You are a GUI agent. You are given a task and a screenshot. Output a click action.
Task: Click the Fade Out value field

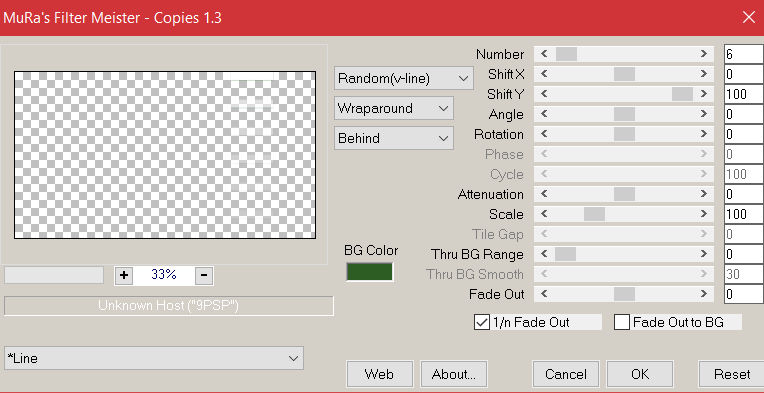click(744, 294)
